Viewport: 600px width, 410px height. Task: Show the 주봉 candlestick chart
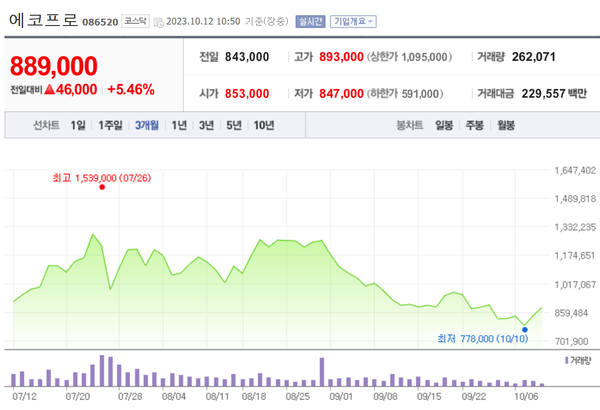[474, 125]
